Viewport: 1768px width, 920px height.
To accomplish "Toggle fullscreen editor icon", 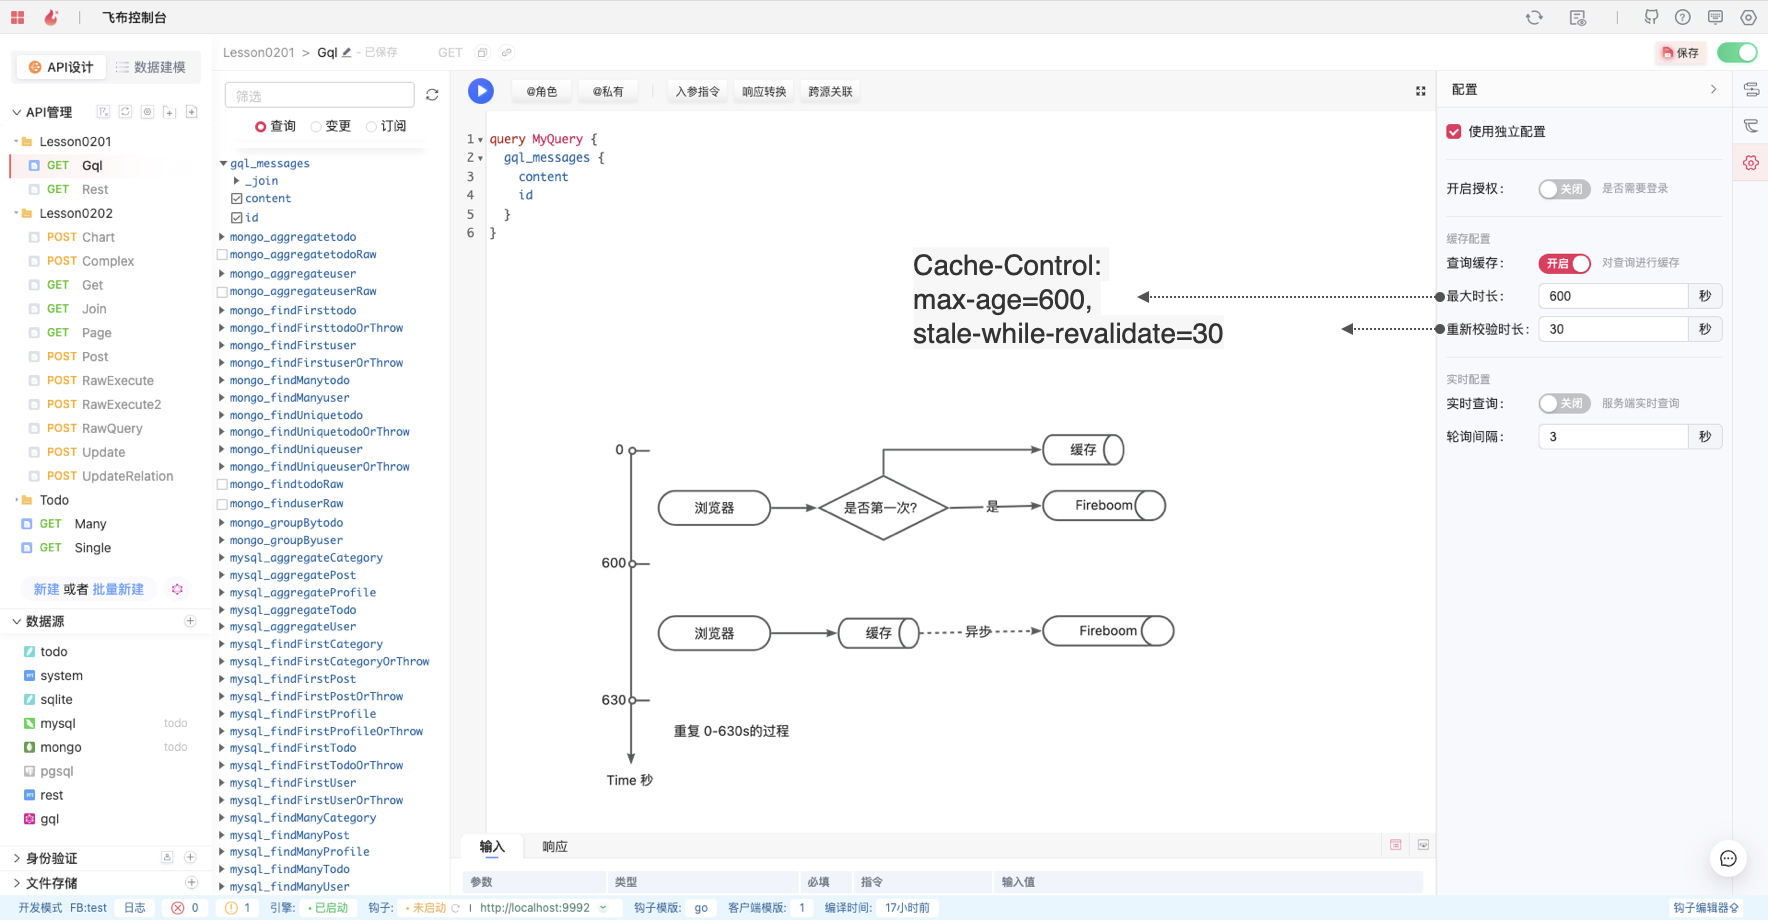I will (1420, 91).
